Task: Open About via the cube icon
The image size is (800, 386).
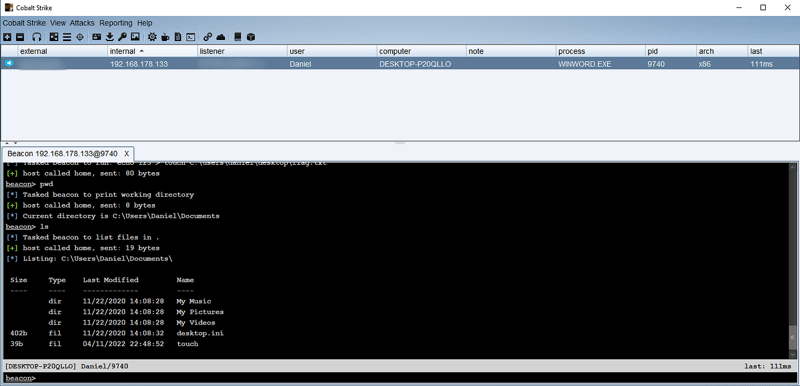Action: coord(251,37)
